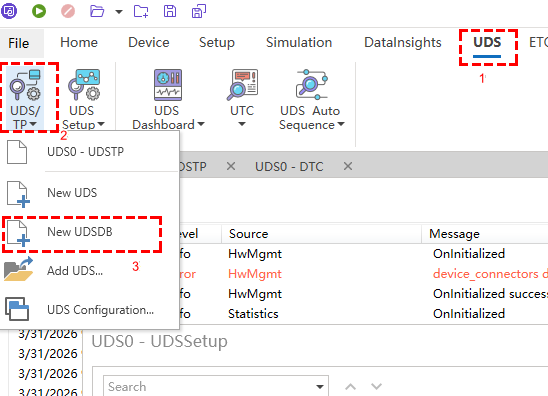Click the UDS Auto Sequence ribbon icon
Screen dimensions: 548x396
coord(312,85)
